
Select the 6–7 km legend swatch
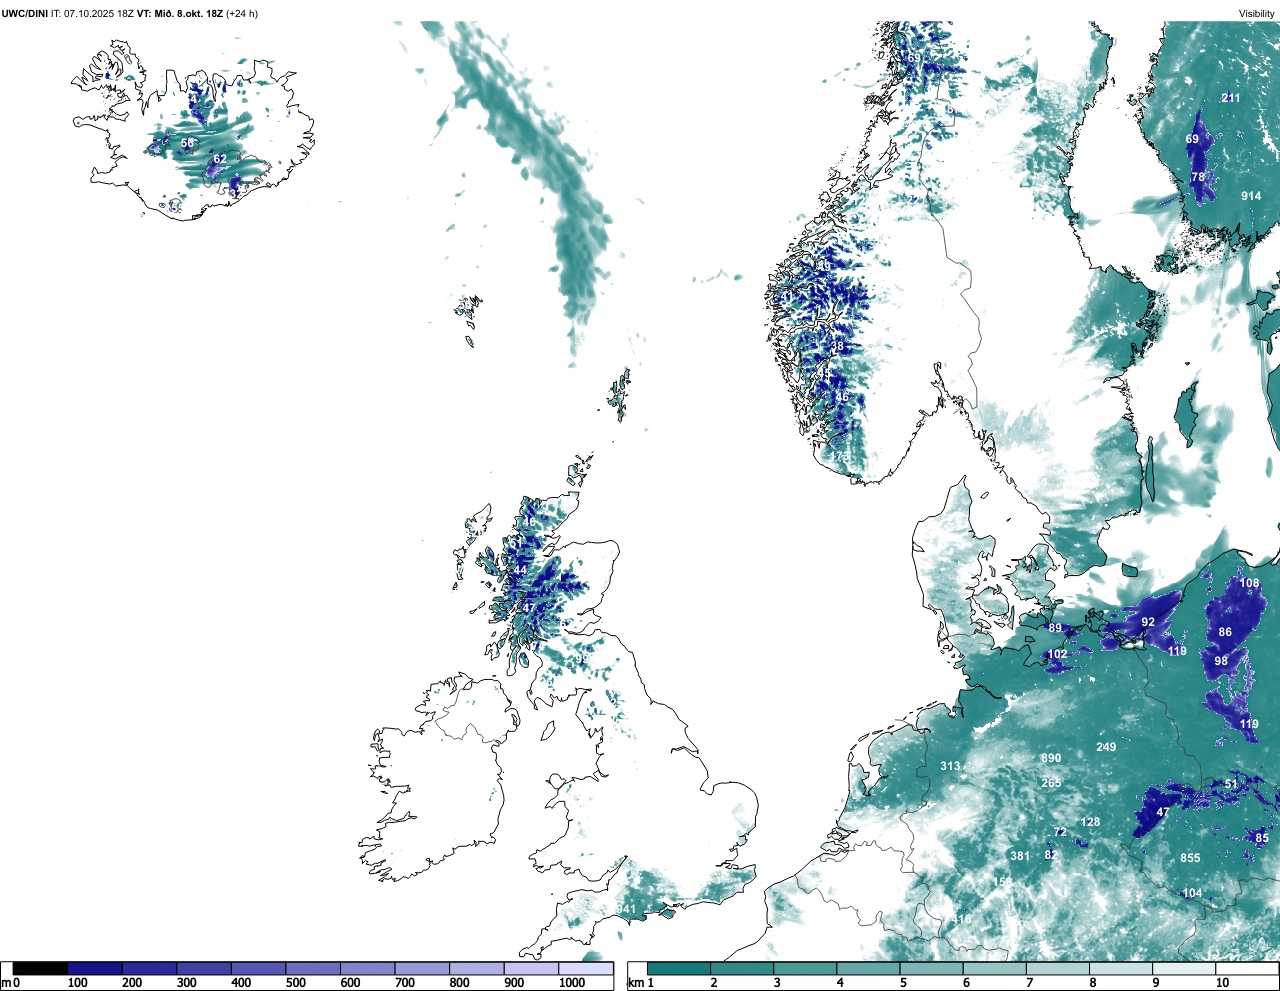[x=995, y=968]
